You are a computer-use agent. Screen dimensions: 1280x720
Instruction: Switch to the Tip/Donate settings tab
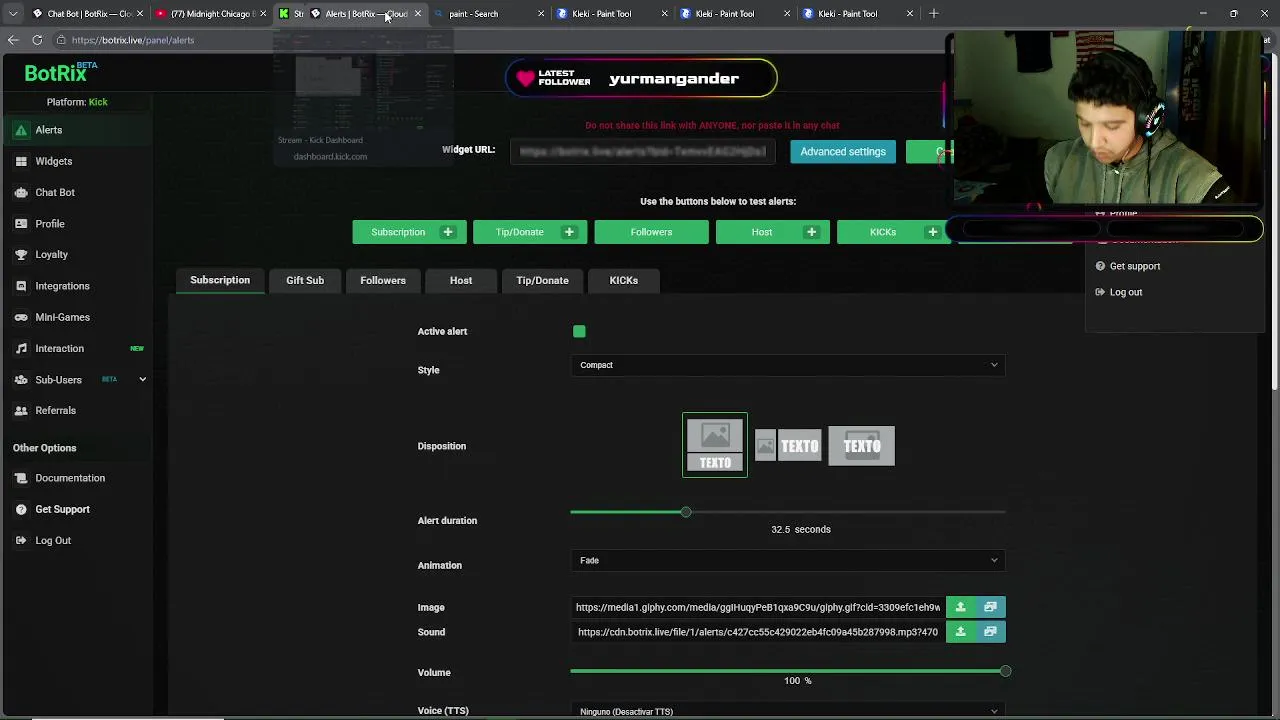click(542, 281)
